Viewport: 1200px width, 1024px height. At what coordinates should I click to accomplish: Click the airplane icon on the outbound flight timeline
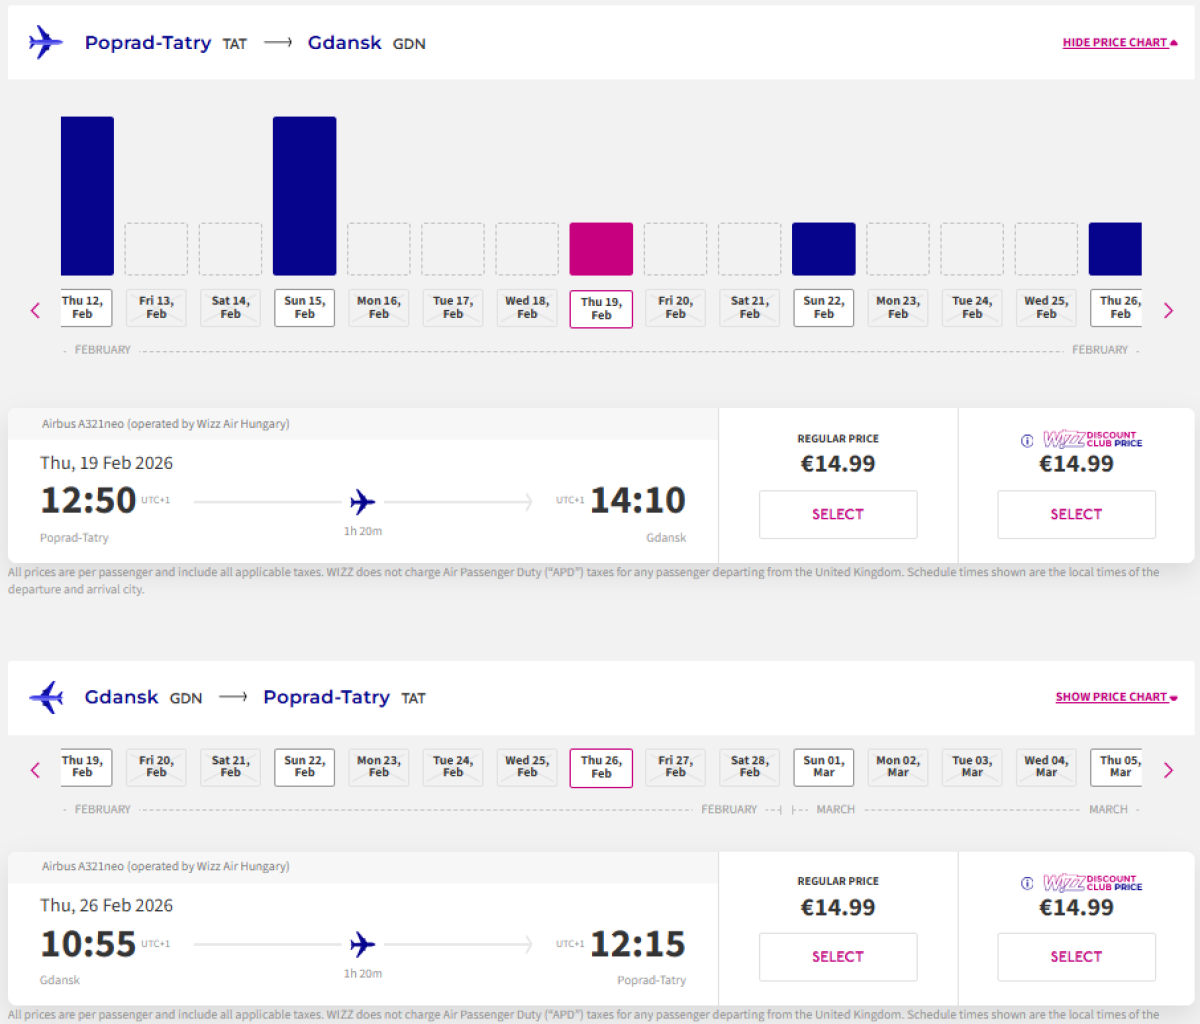[362, 501]
